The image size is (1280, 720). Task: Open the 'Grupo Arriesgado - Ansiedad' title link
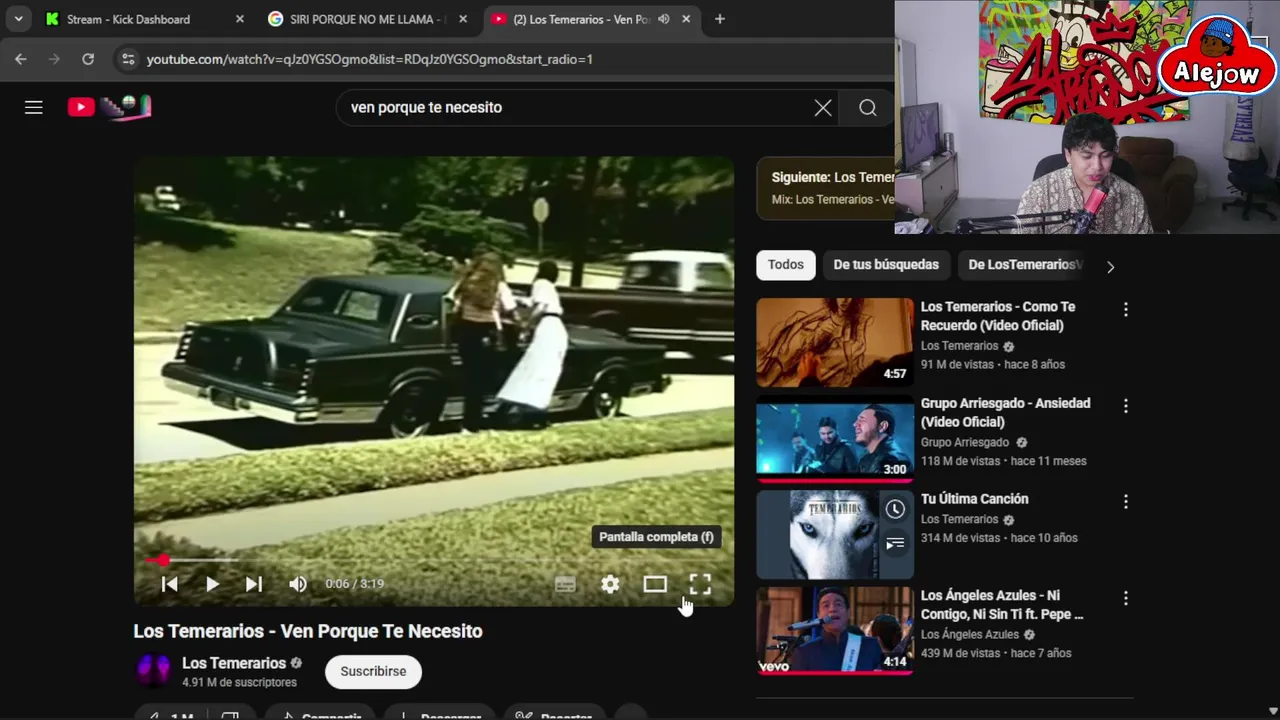click(x=1005, y=412)
